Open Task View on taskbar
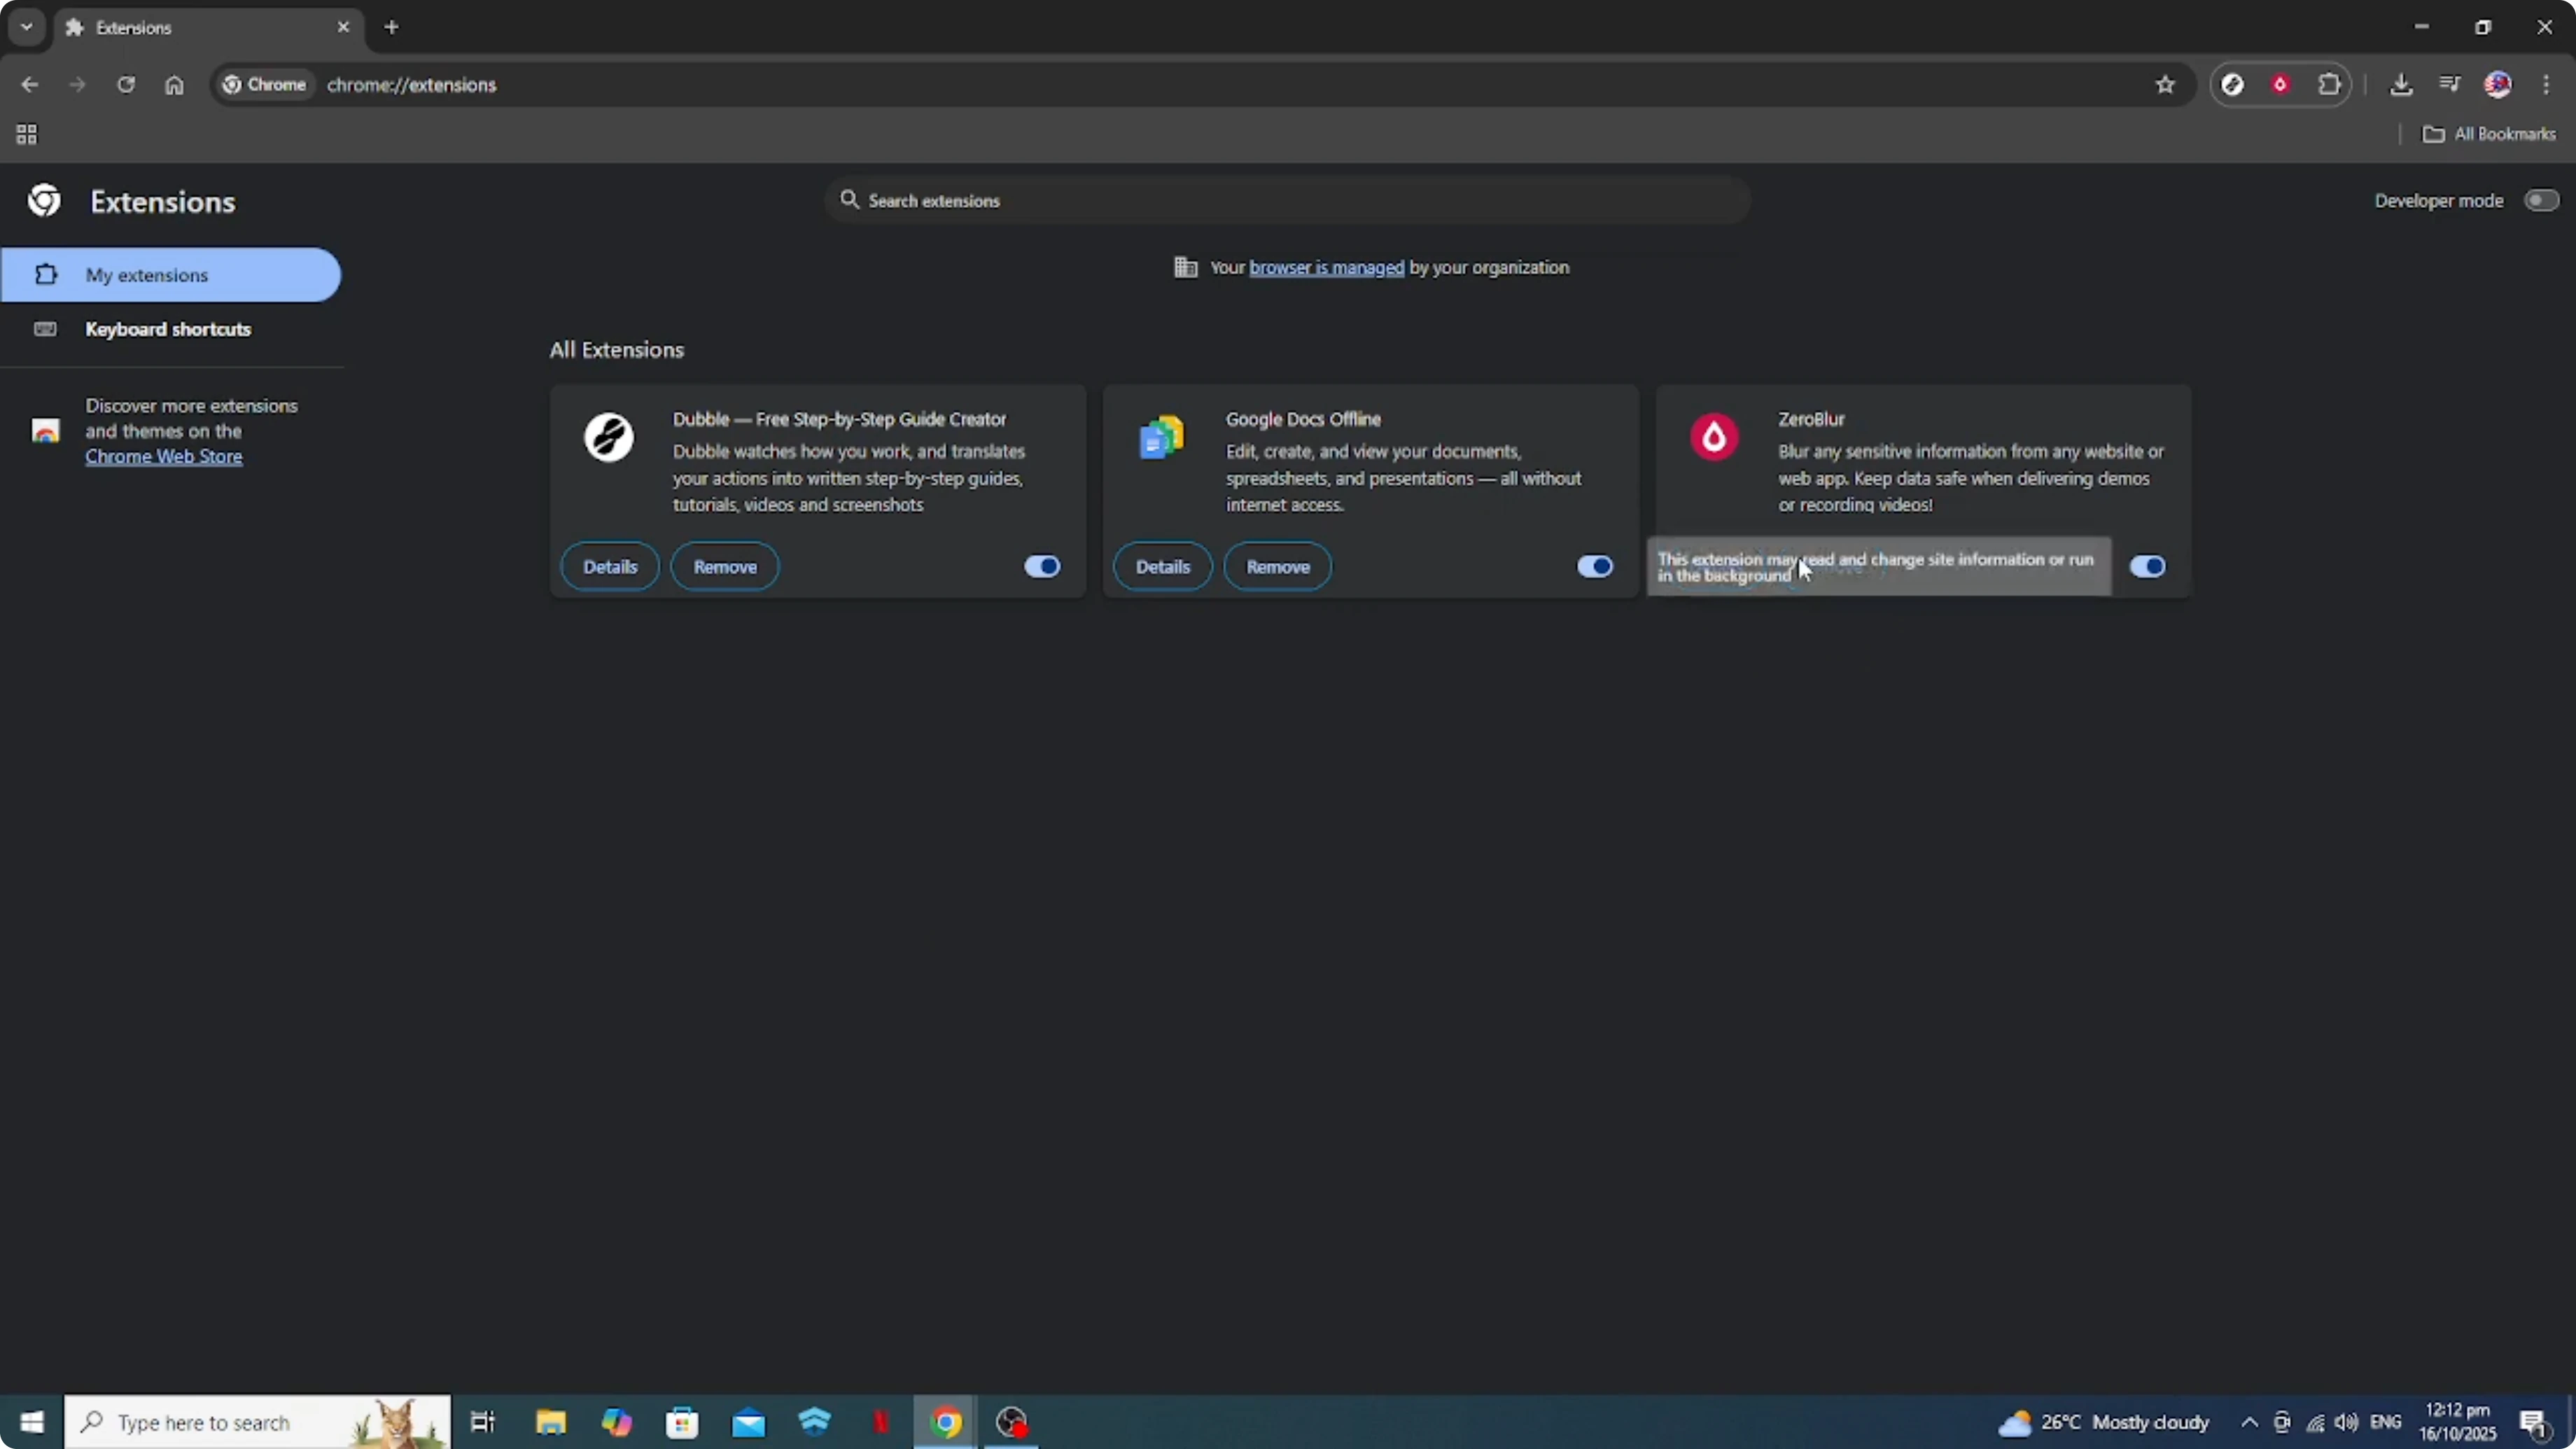The width and height of the screenshot is (2576, 1449). [x=483, y=1422]
